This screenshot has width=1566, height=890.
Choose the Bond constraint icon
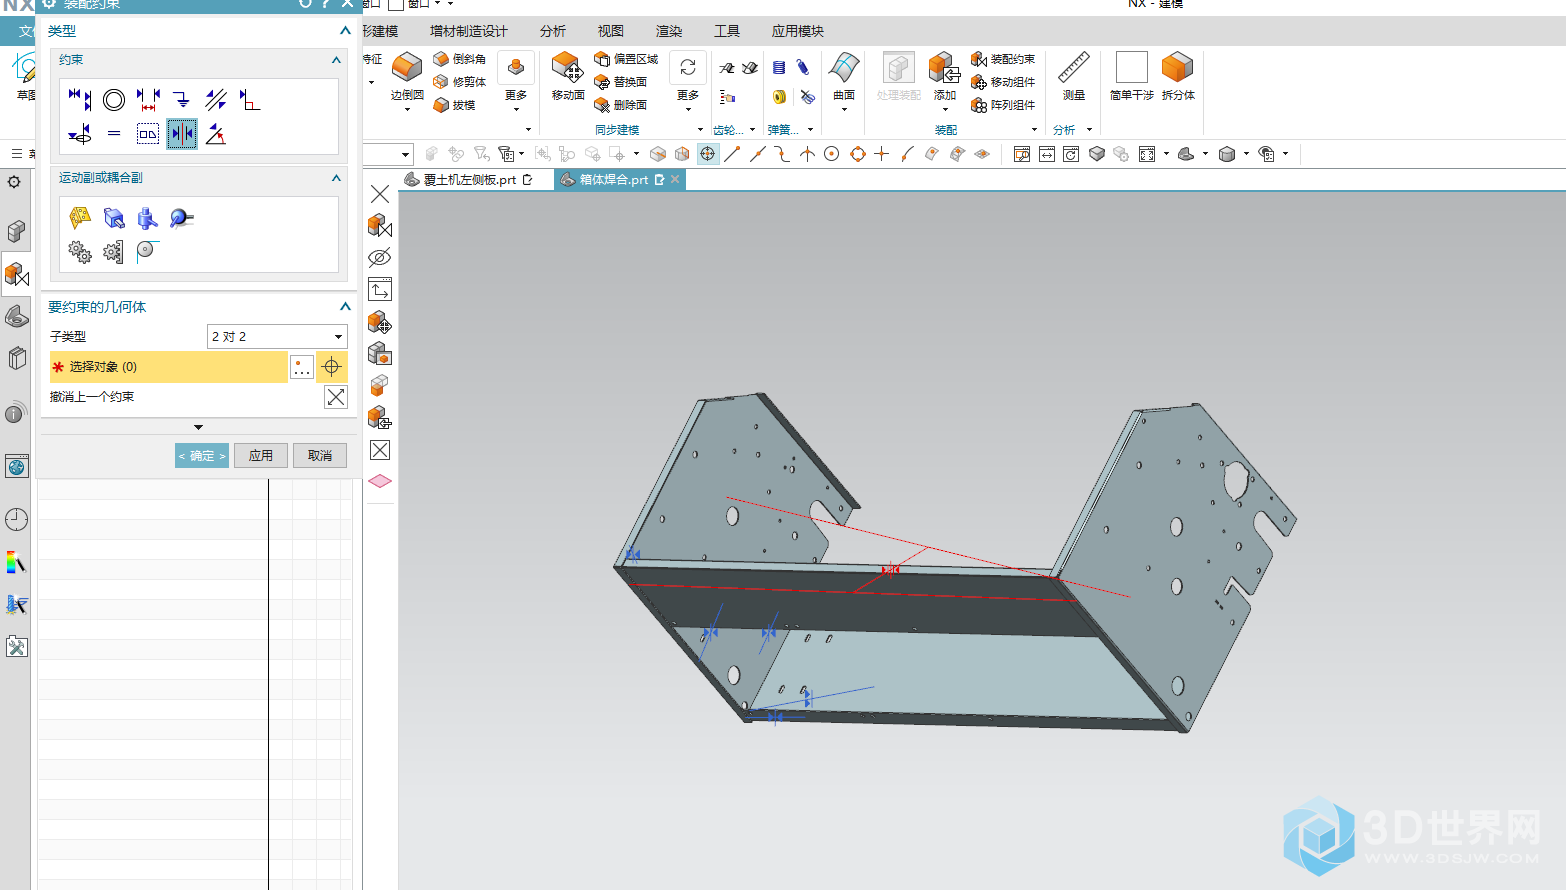tap(148, 134)
